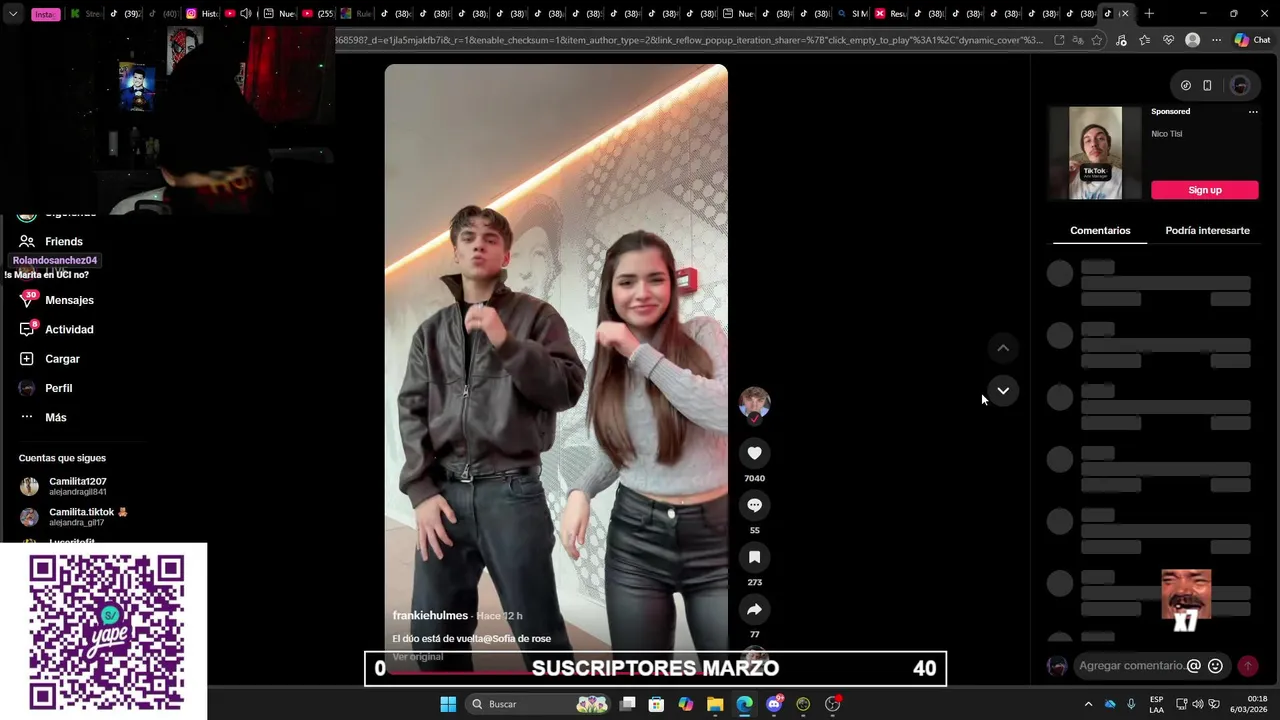Open Edge settings and more ellipsis
1280x720 pixels.
[1216, 40]
